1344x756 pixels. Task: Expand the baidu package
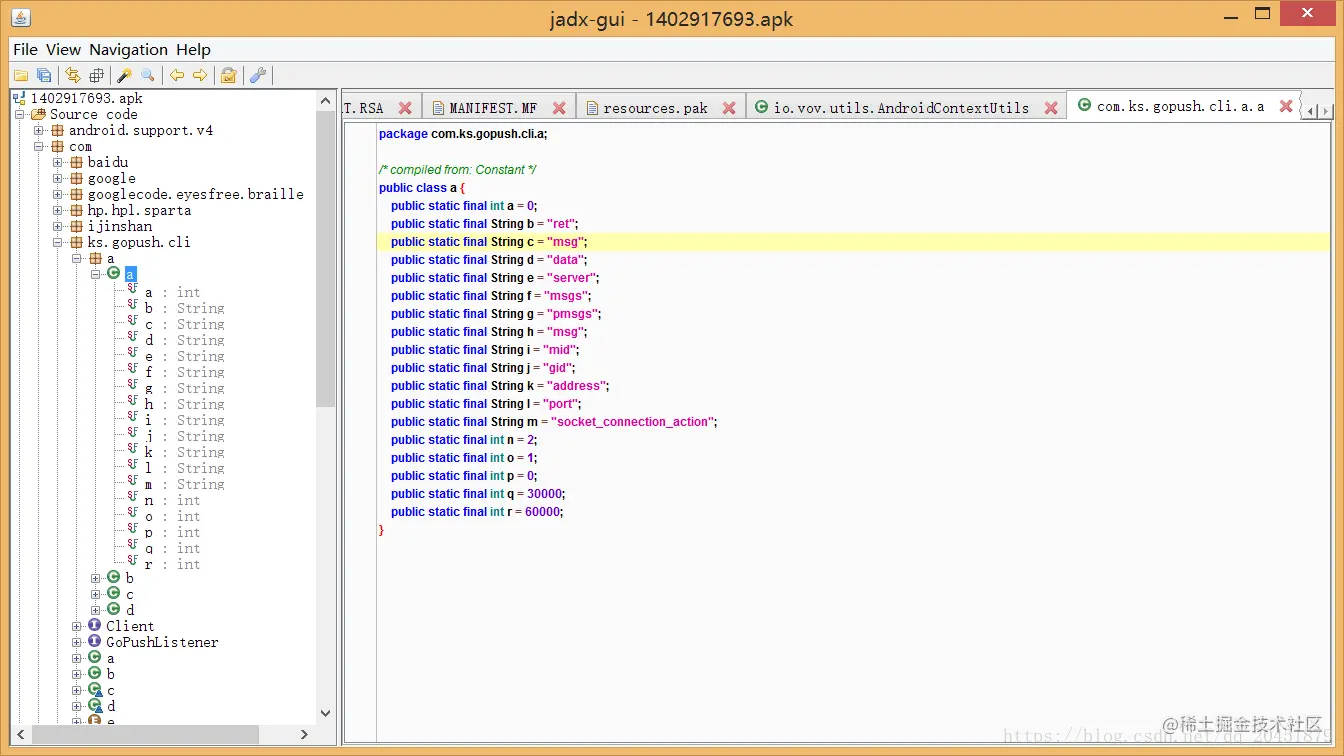point(58,163)
